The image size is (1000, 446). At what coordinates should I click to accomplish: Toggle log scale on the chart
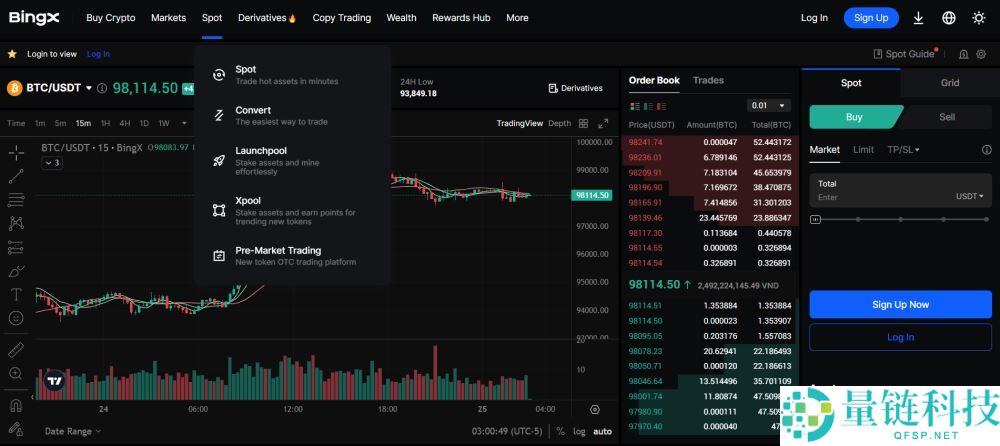click(x=579, y=431)
